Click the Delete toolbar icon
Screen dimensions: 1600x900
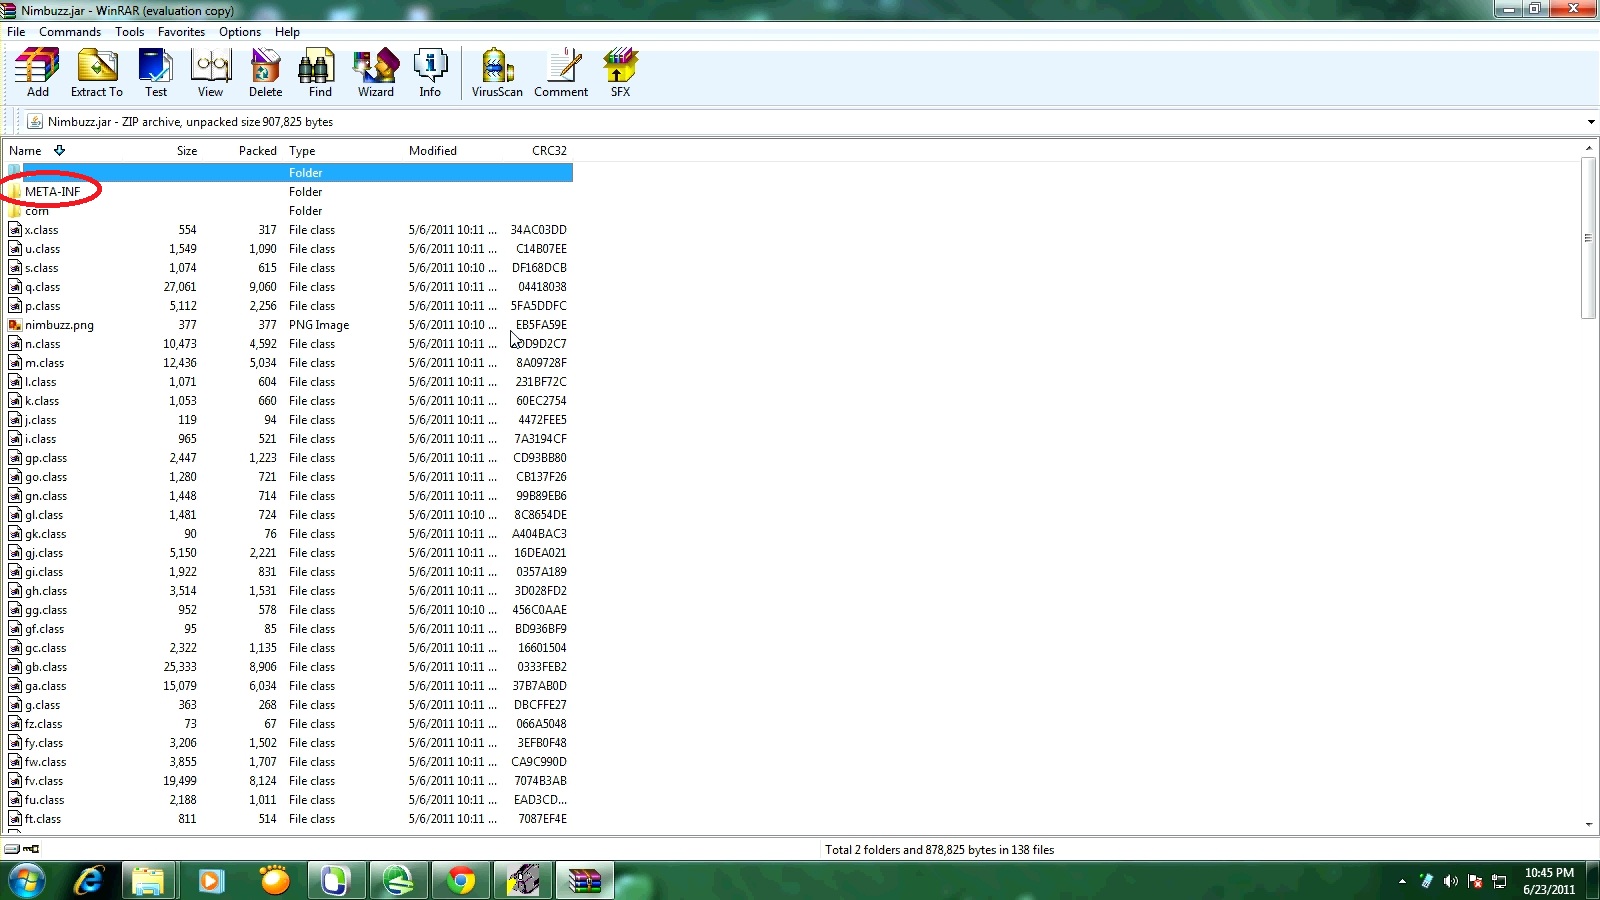pyautogui.click(x=265, y=72)
